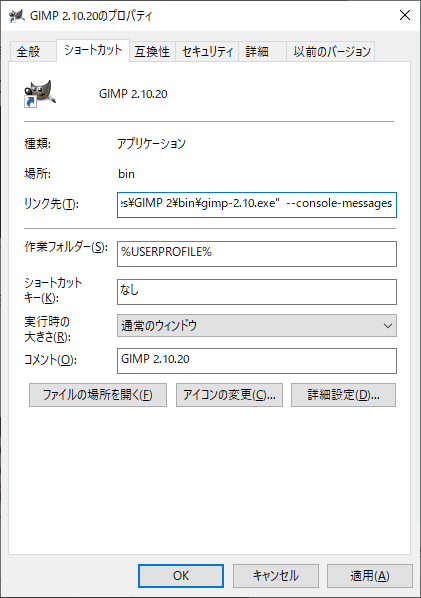This screenshot has height=598, width=421.
Task: Click the コメント field with GIMP 2.10.20
Action: click(257, 361)
